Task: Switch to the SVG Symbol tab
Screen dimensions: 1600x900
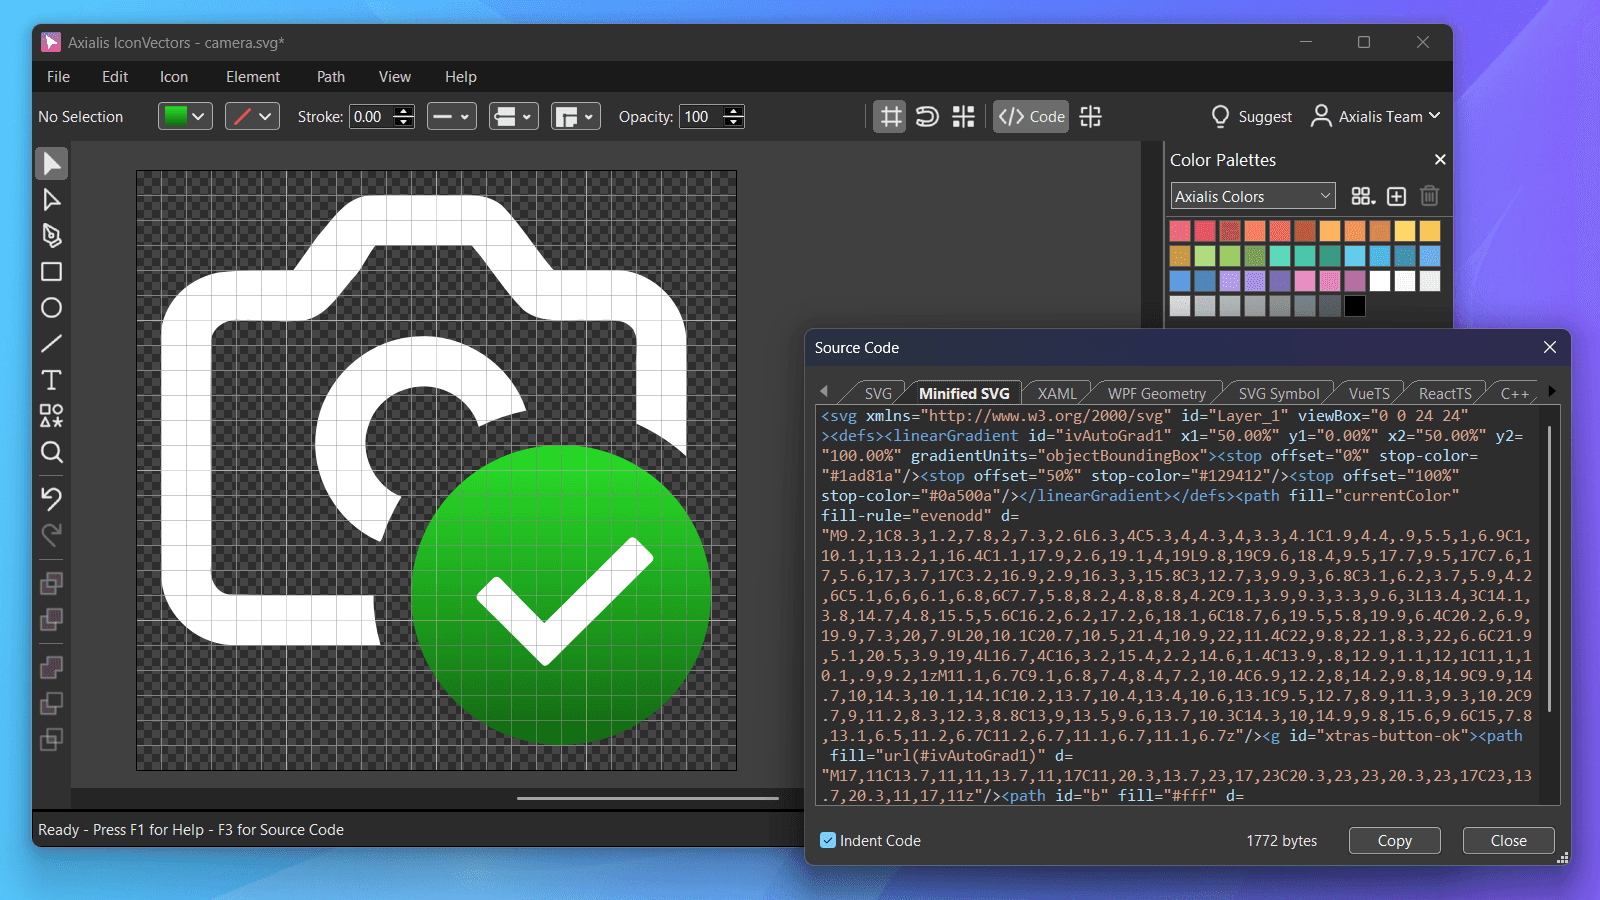Action: pos(1279,393)
